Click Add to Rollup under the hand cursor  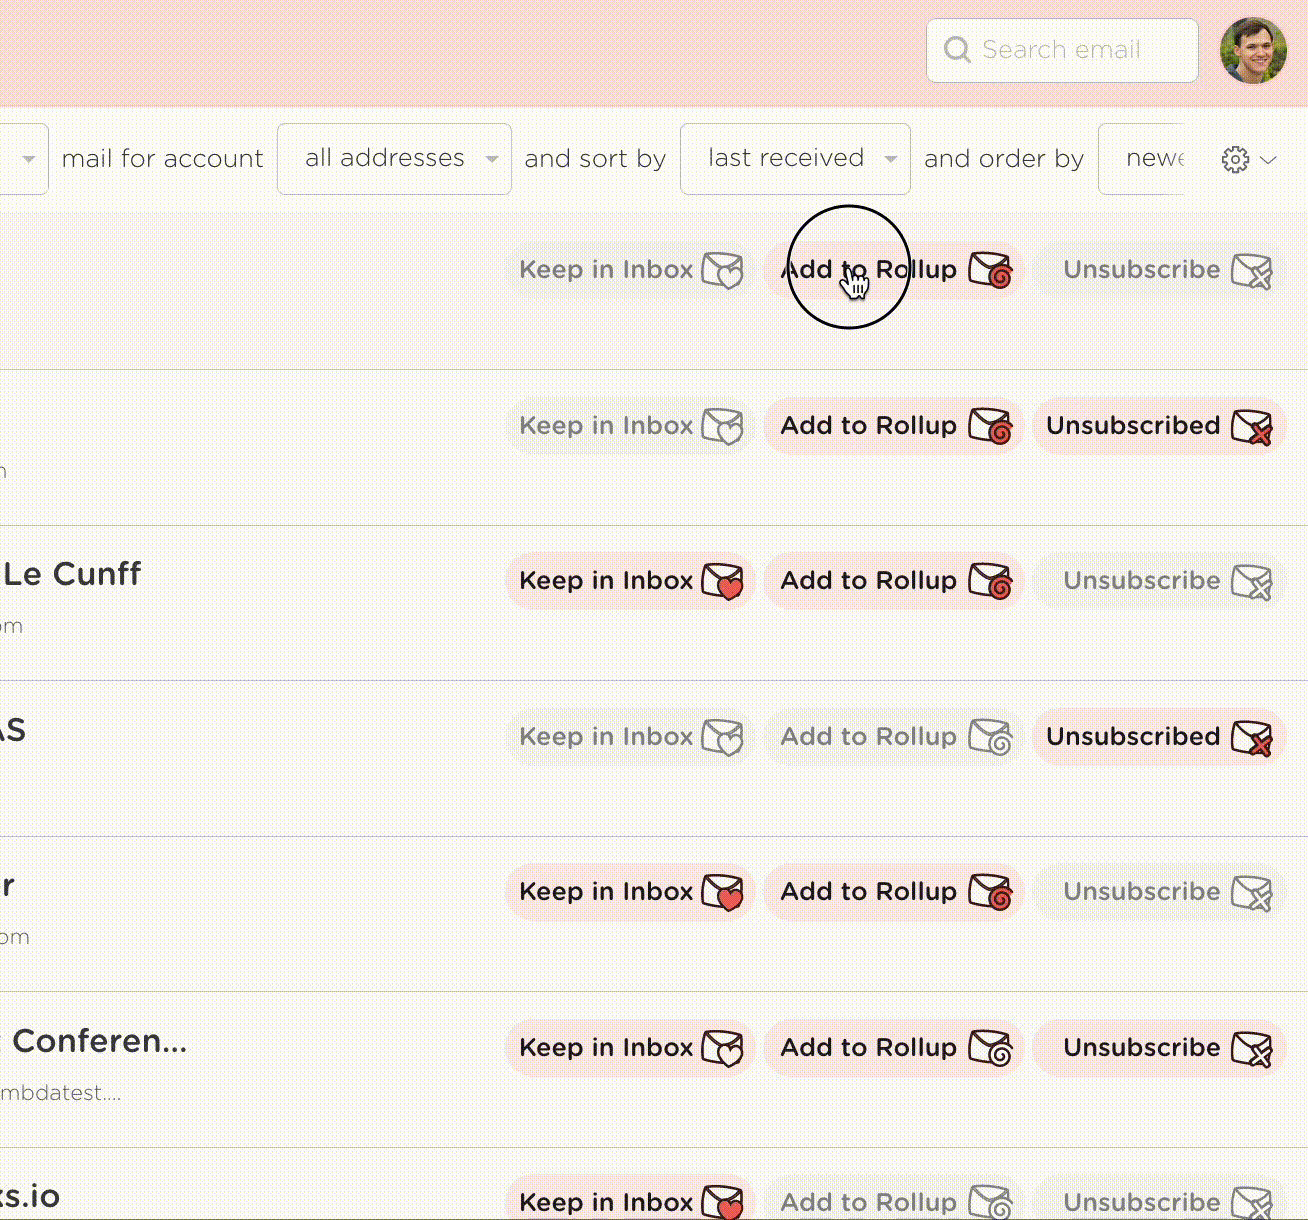pyautogui.click(x=893, y=270)
